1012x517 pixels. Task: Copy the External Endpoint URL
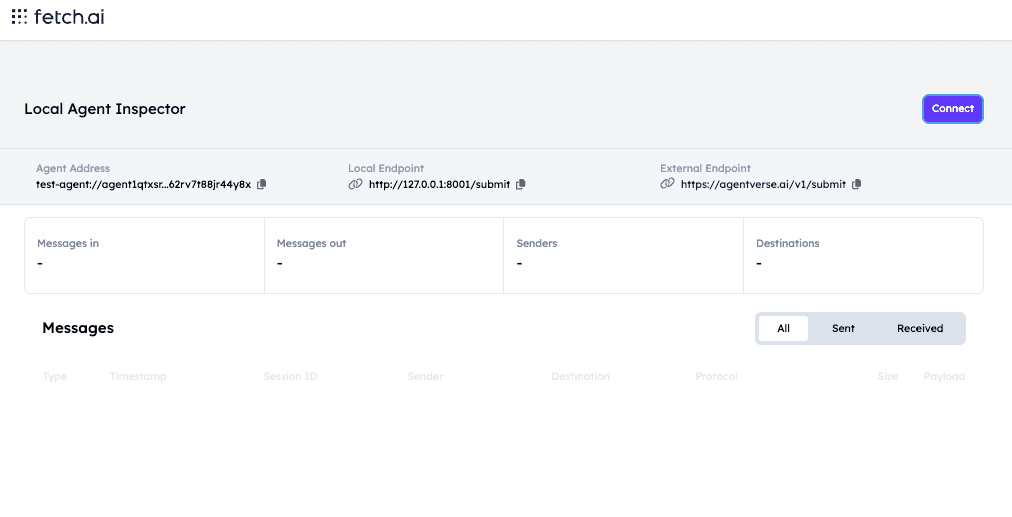856,184
